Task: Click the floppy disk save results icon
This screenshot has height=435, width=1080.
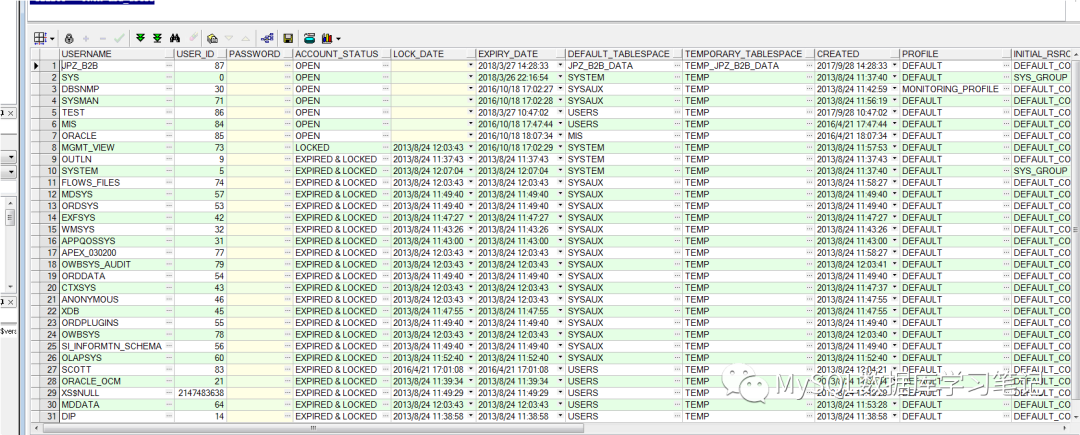Action: 288,39
